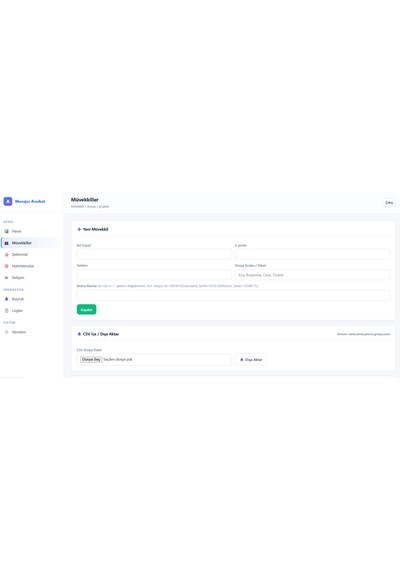Click the green Kaydet button

coord(87,310)
